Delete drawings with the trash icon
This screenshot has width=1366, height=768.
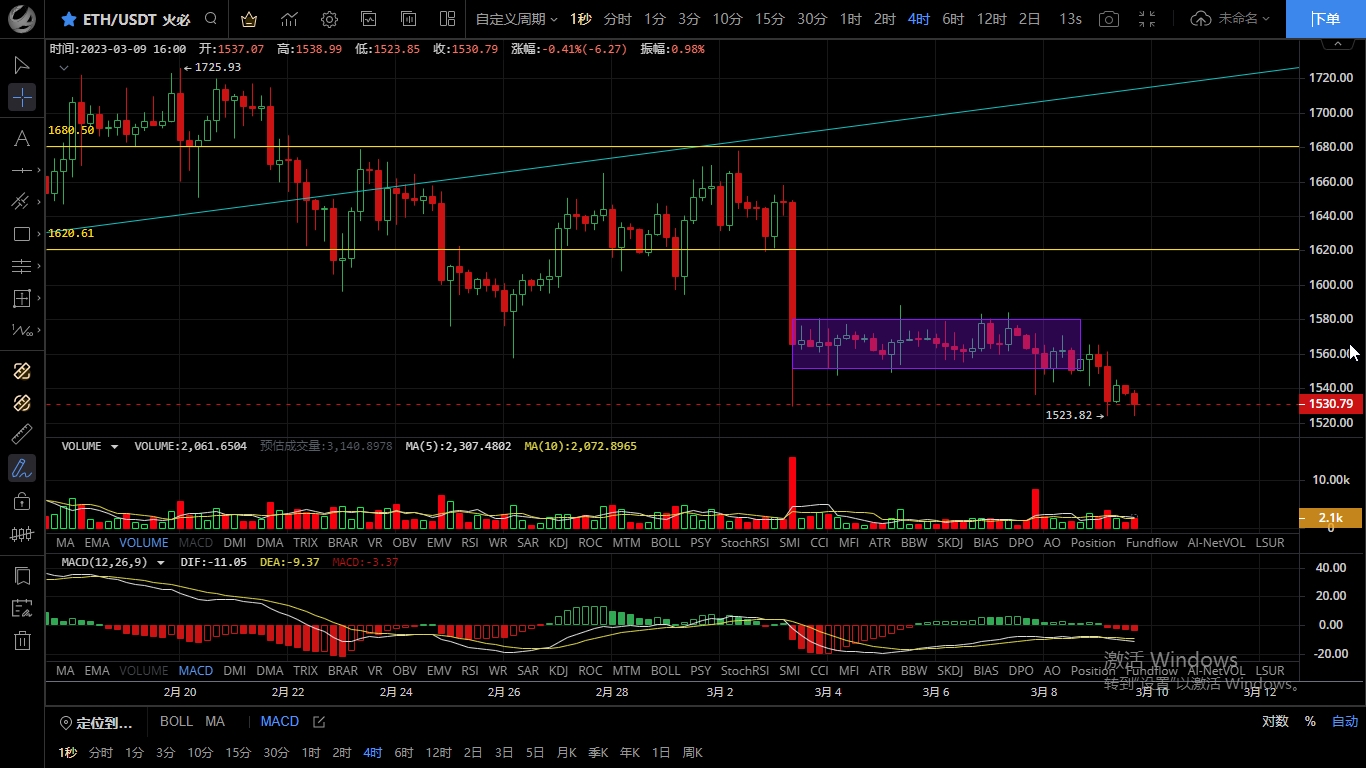[22, 640]
